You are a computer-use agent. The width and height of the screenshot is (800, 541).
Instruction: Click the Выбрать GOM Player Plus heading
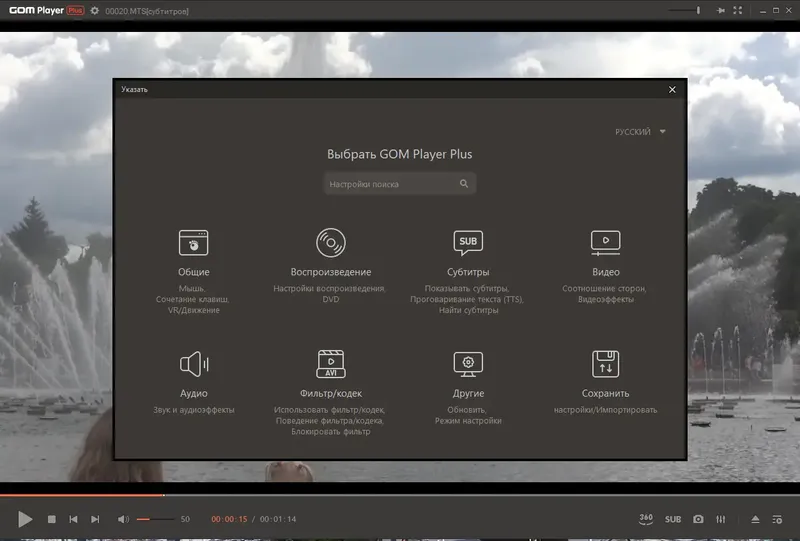(x=399, y=154)
